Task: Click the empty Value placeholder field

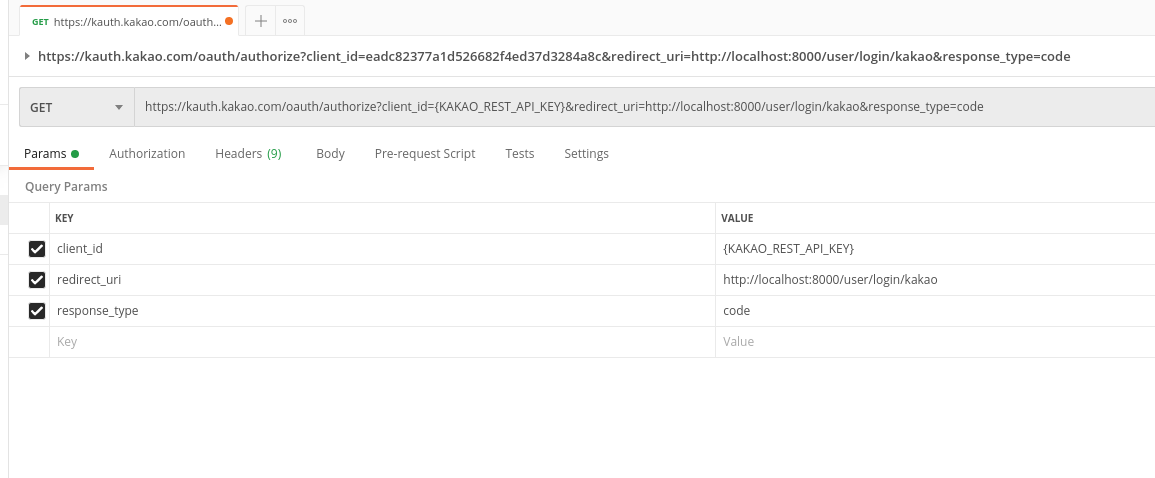Action: coord(935,342)
